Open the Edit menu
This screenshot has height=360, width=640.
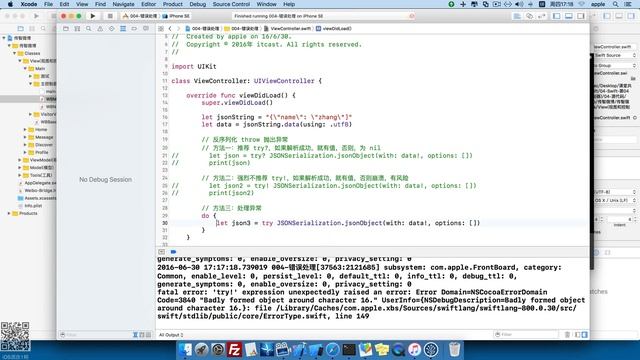[x=64, y=4]
